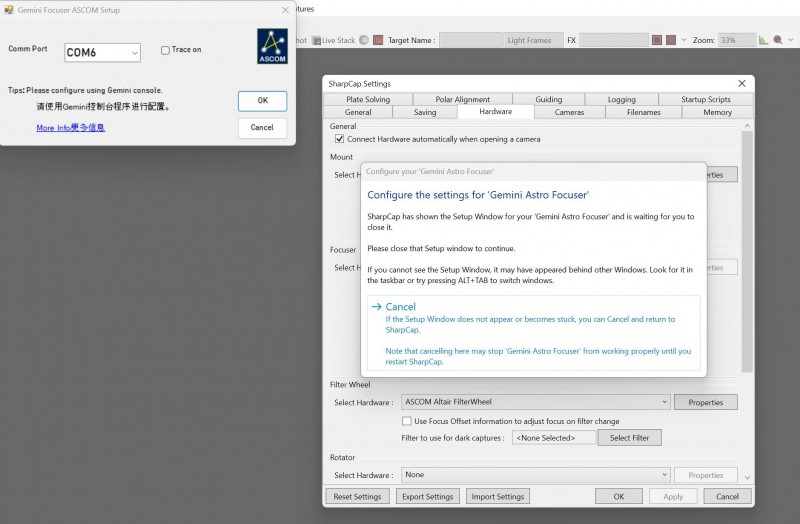Screen dimensions: 800x524
Task: Close the SharpCap Settings dialog
Action: point(742,83)
